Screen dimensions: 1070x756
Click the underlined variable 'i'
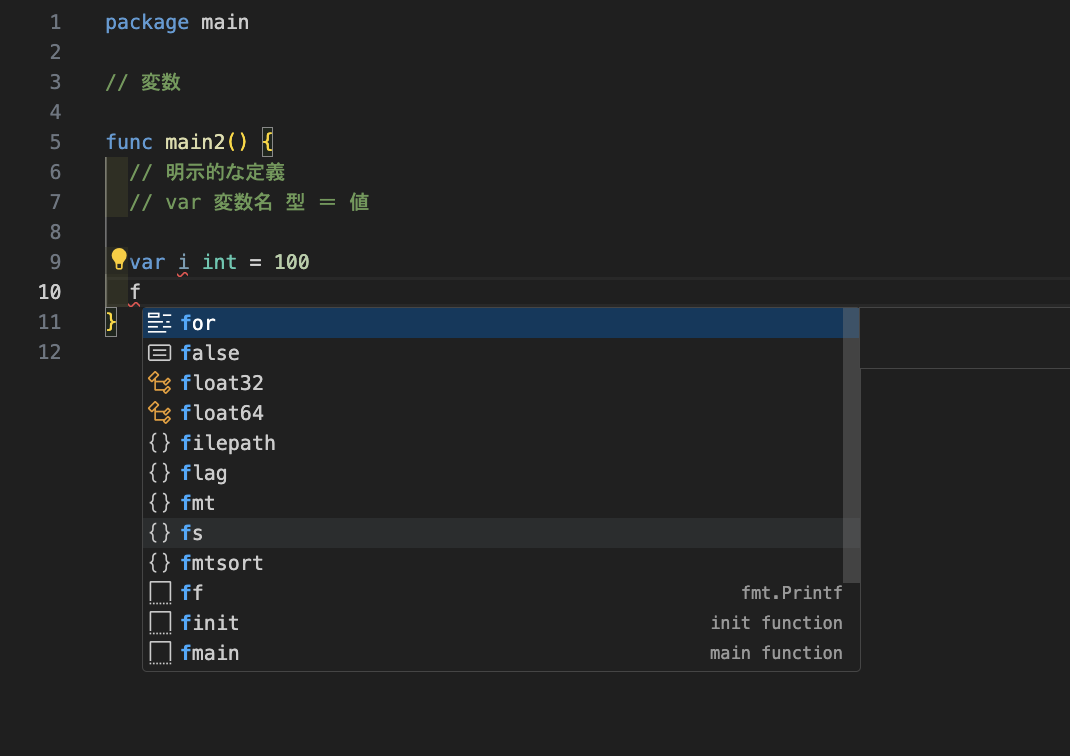point(183,262)
